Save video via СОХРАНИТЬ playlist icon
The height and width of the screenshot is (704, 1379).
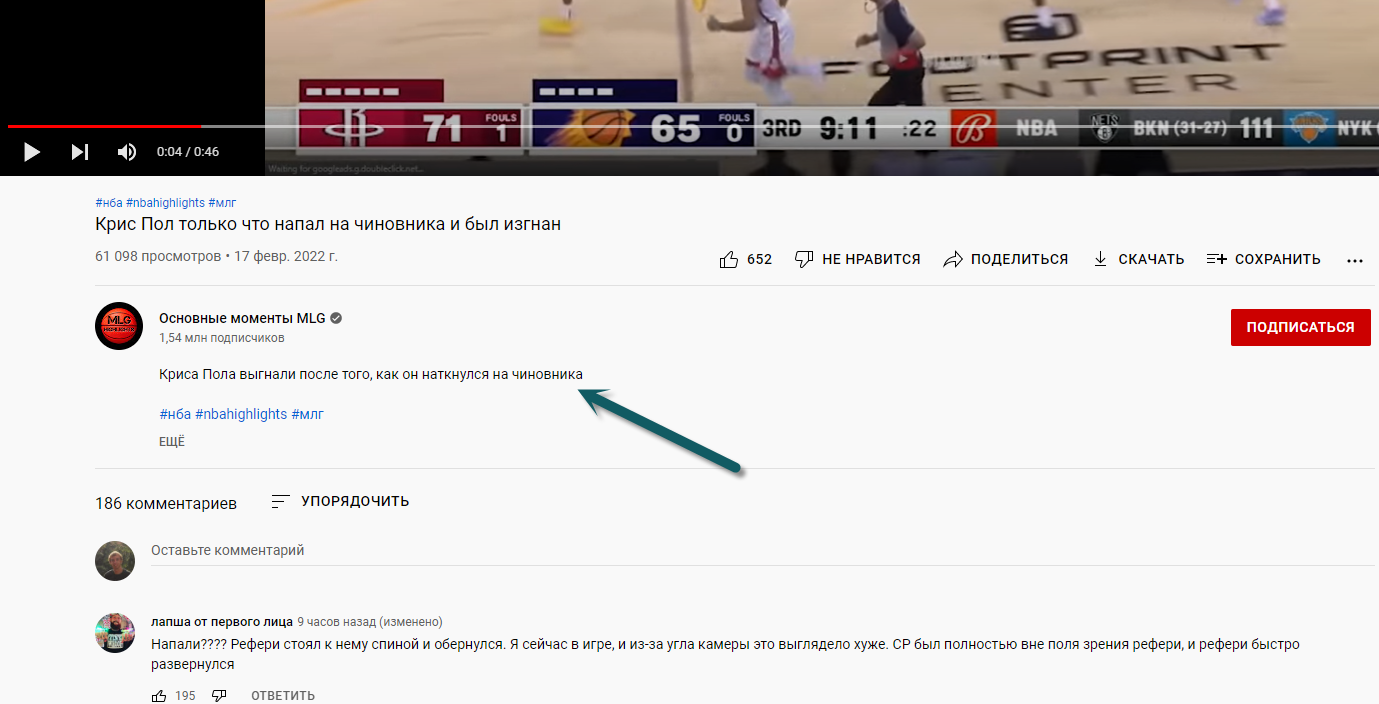coord(1216,259)
